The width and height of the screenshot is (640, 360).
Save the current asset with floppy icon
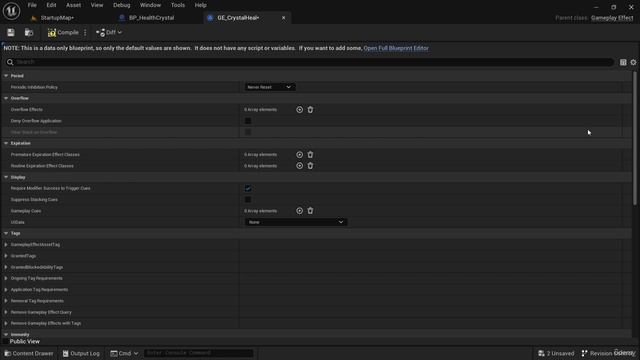click(x=11, y=33)
